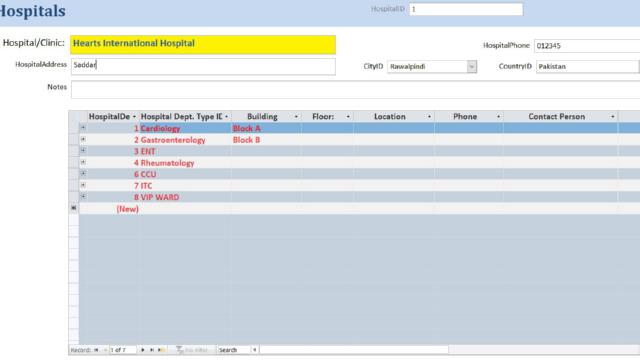
Task: Open HospitalDe column filter arrow
Action: [134, 117]
